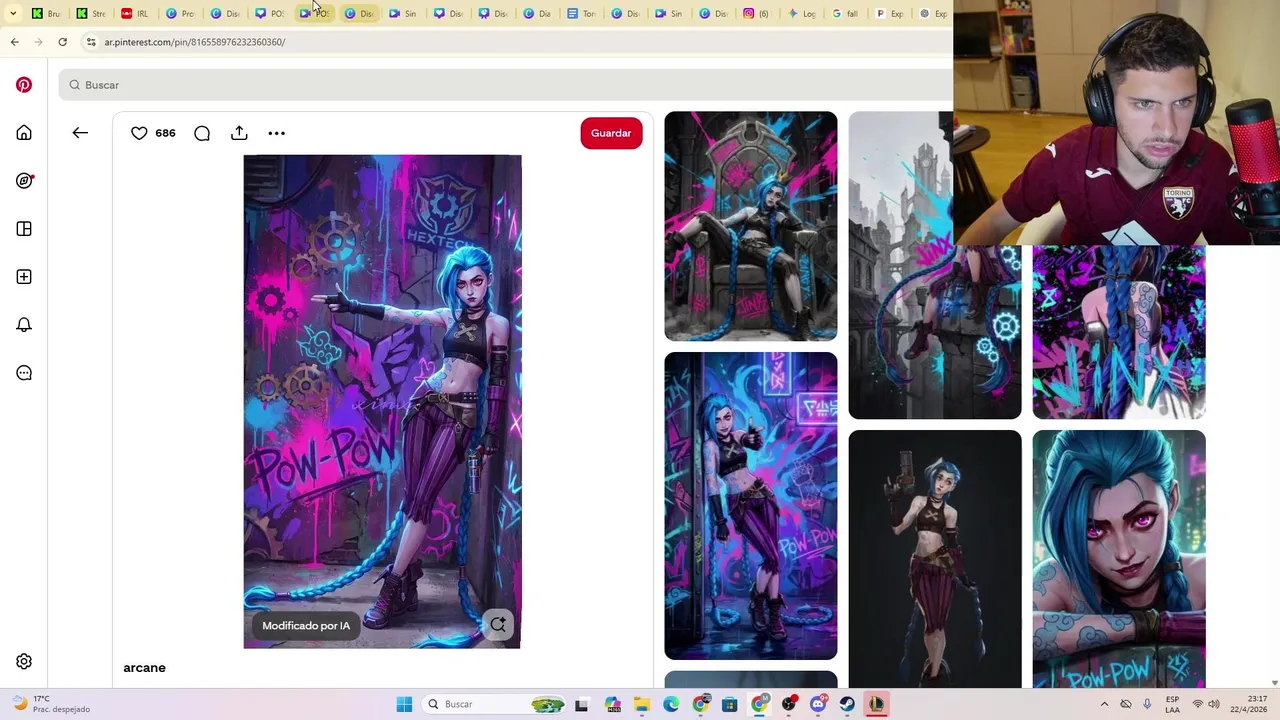Click browser forward navigation arrow
Image resolution: width=1280 pixels, height=720 pixels.
38,42
